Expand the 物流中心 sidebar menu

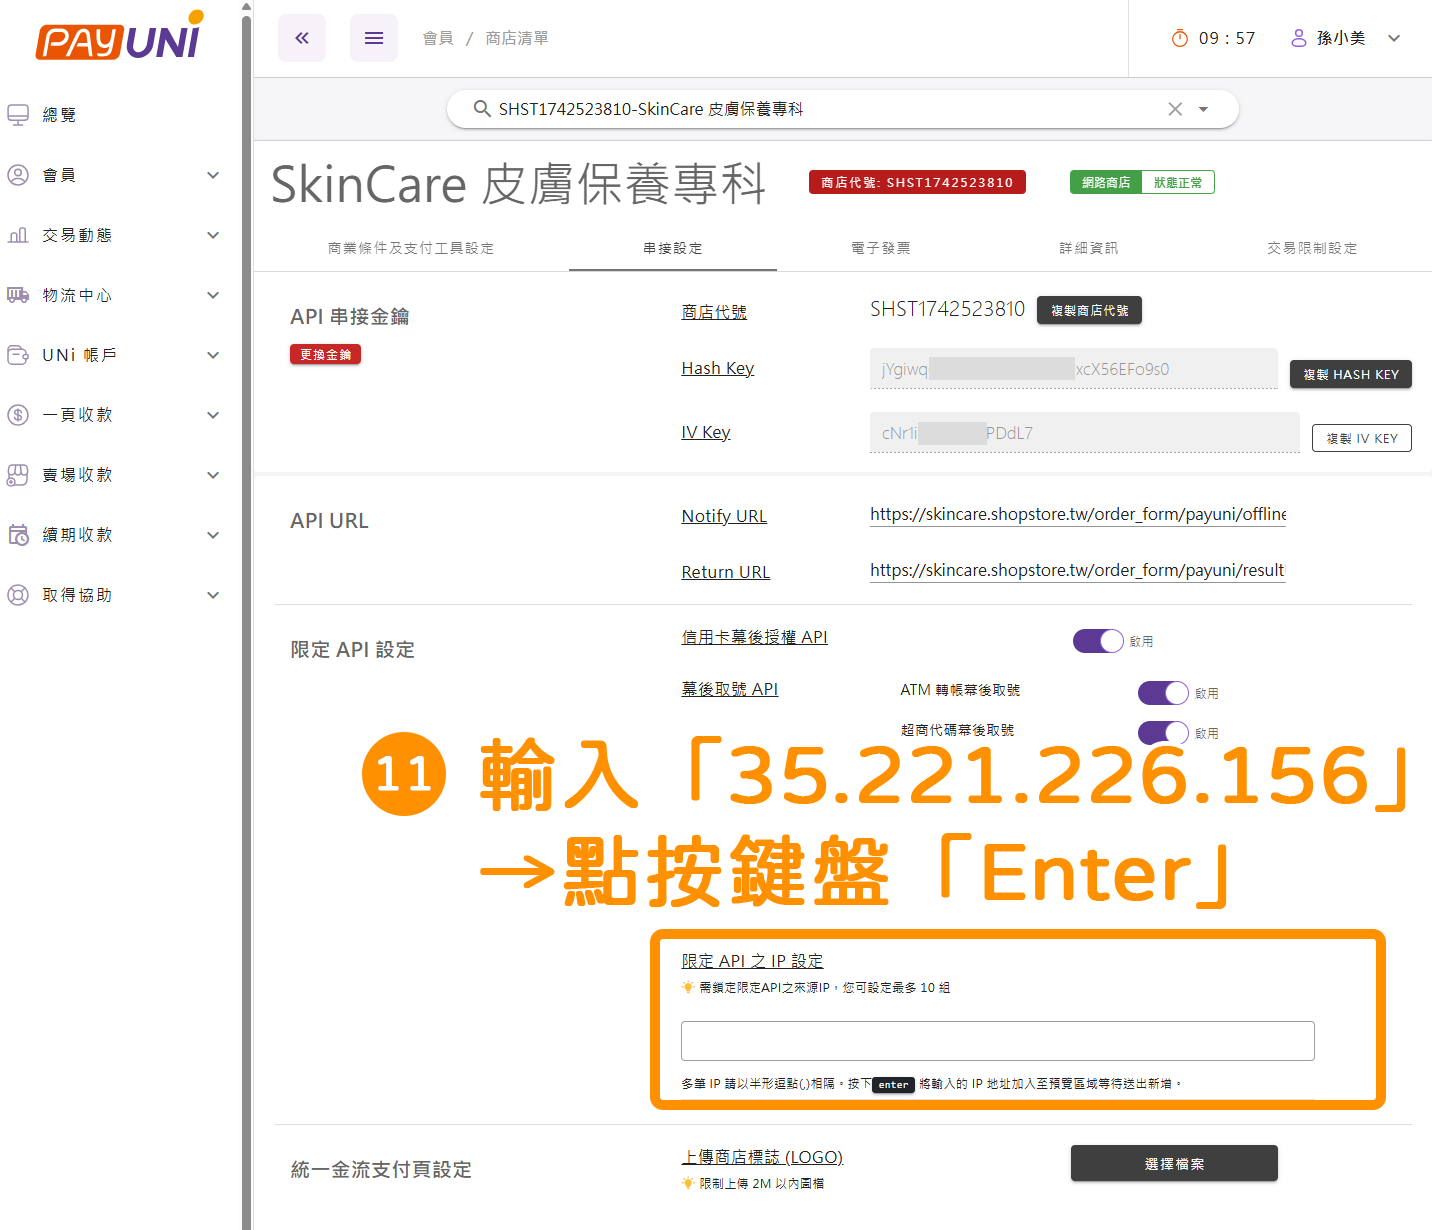coord(213,295)
